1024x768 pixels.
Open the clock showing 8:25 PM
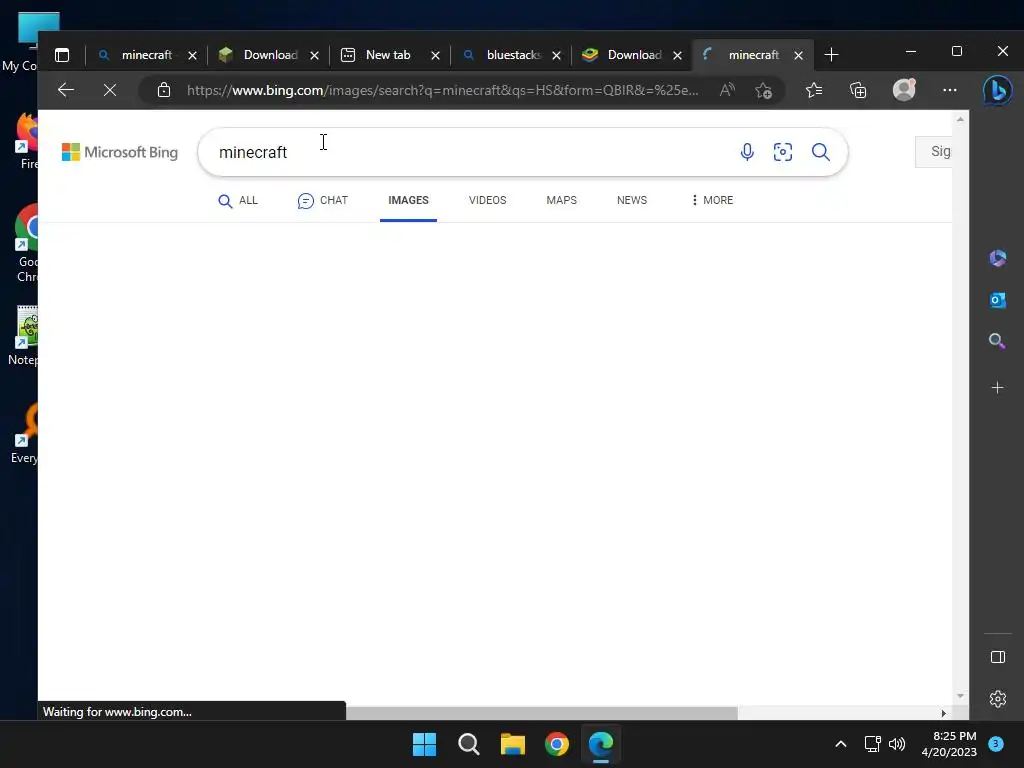pyautogui.click(x=949, y=744)
